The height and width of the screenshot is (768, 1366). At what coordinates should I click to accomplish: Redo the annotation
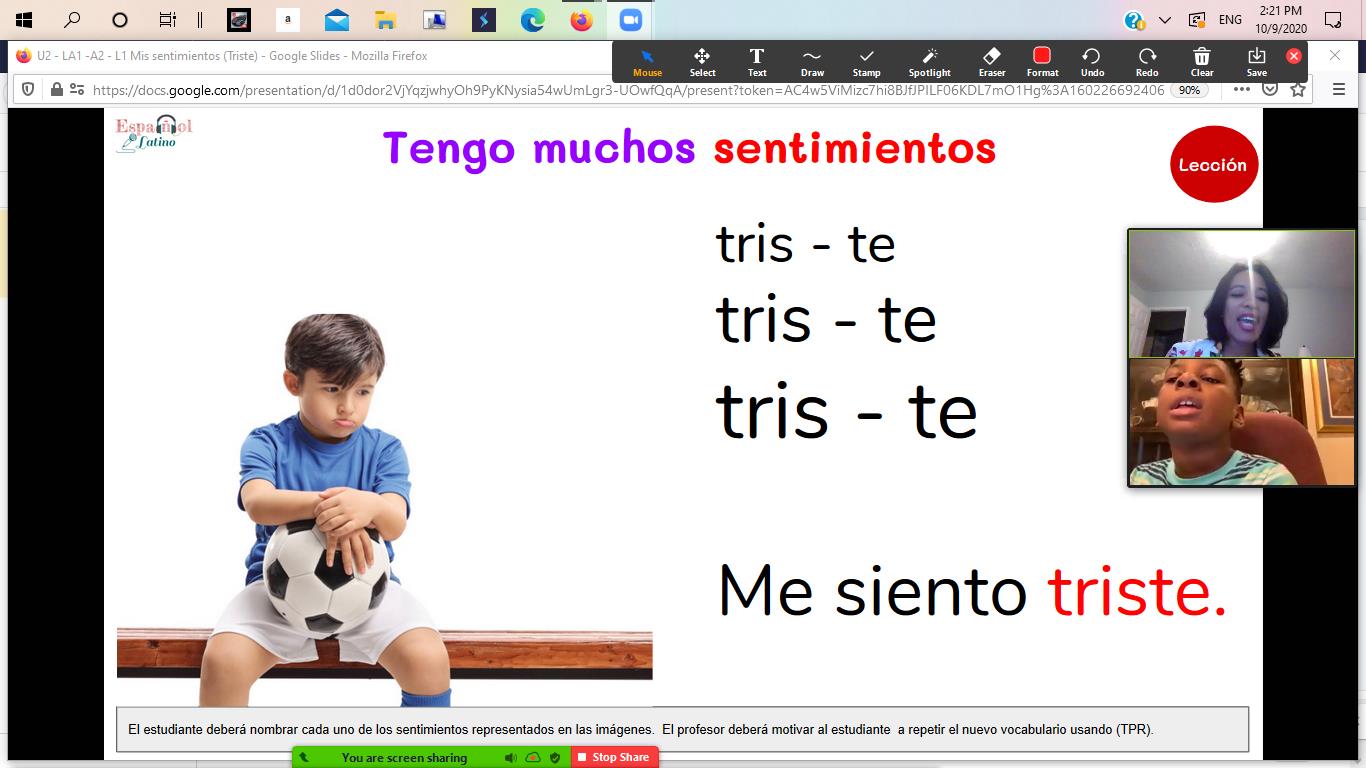[x=1147, y=62]
